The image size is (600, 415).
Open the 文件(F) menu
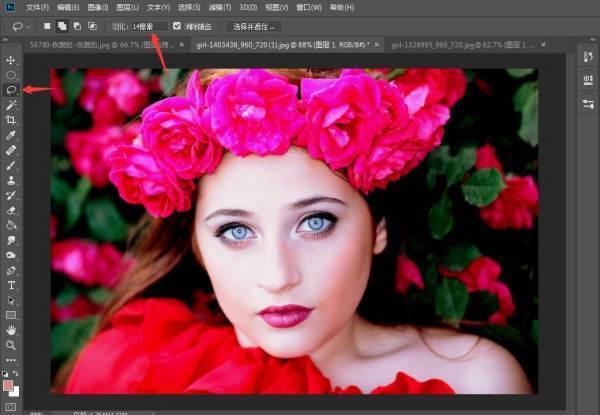click(37, 7)
